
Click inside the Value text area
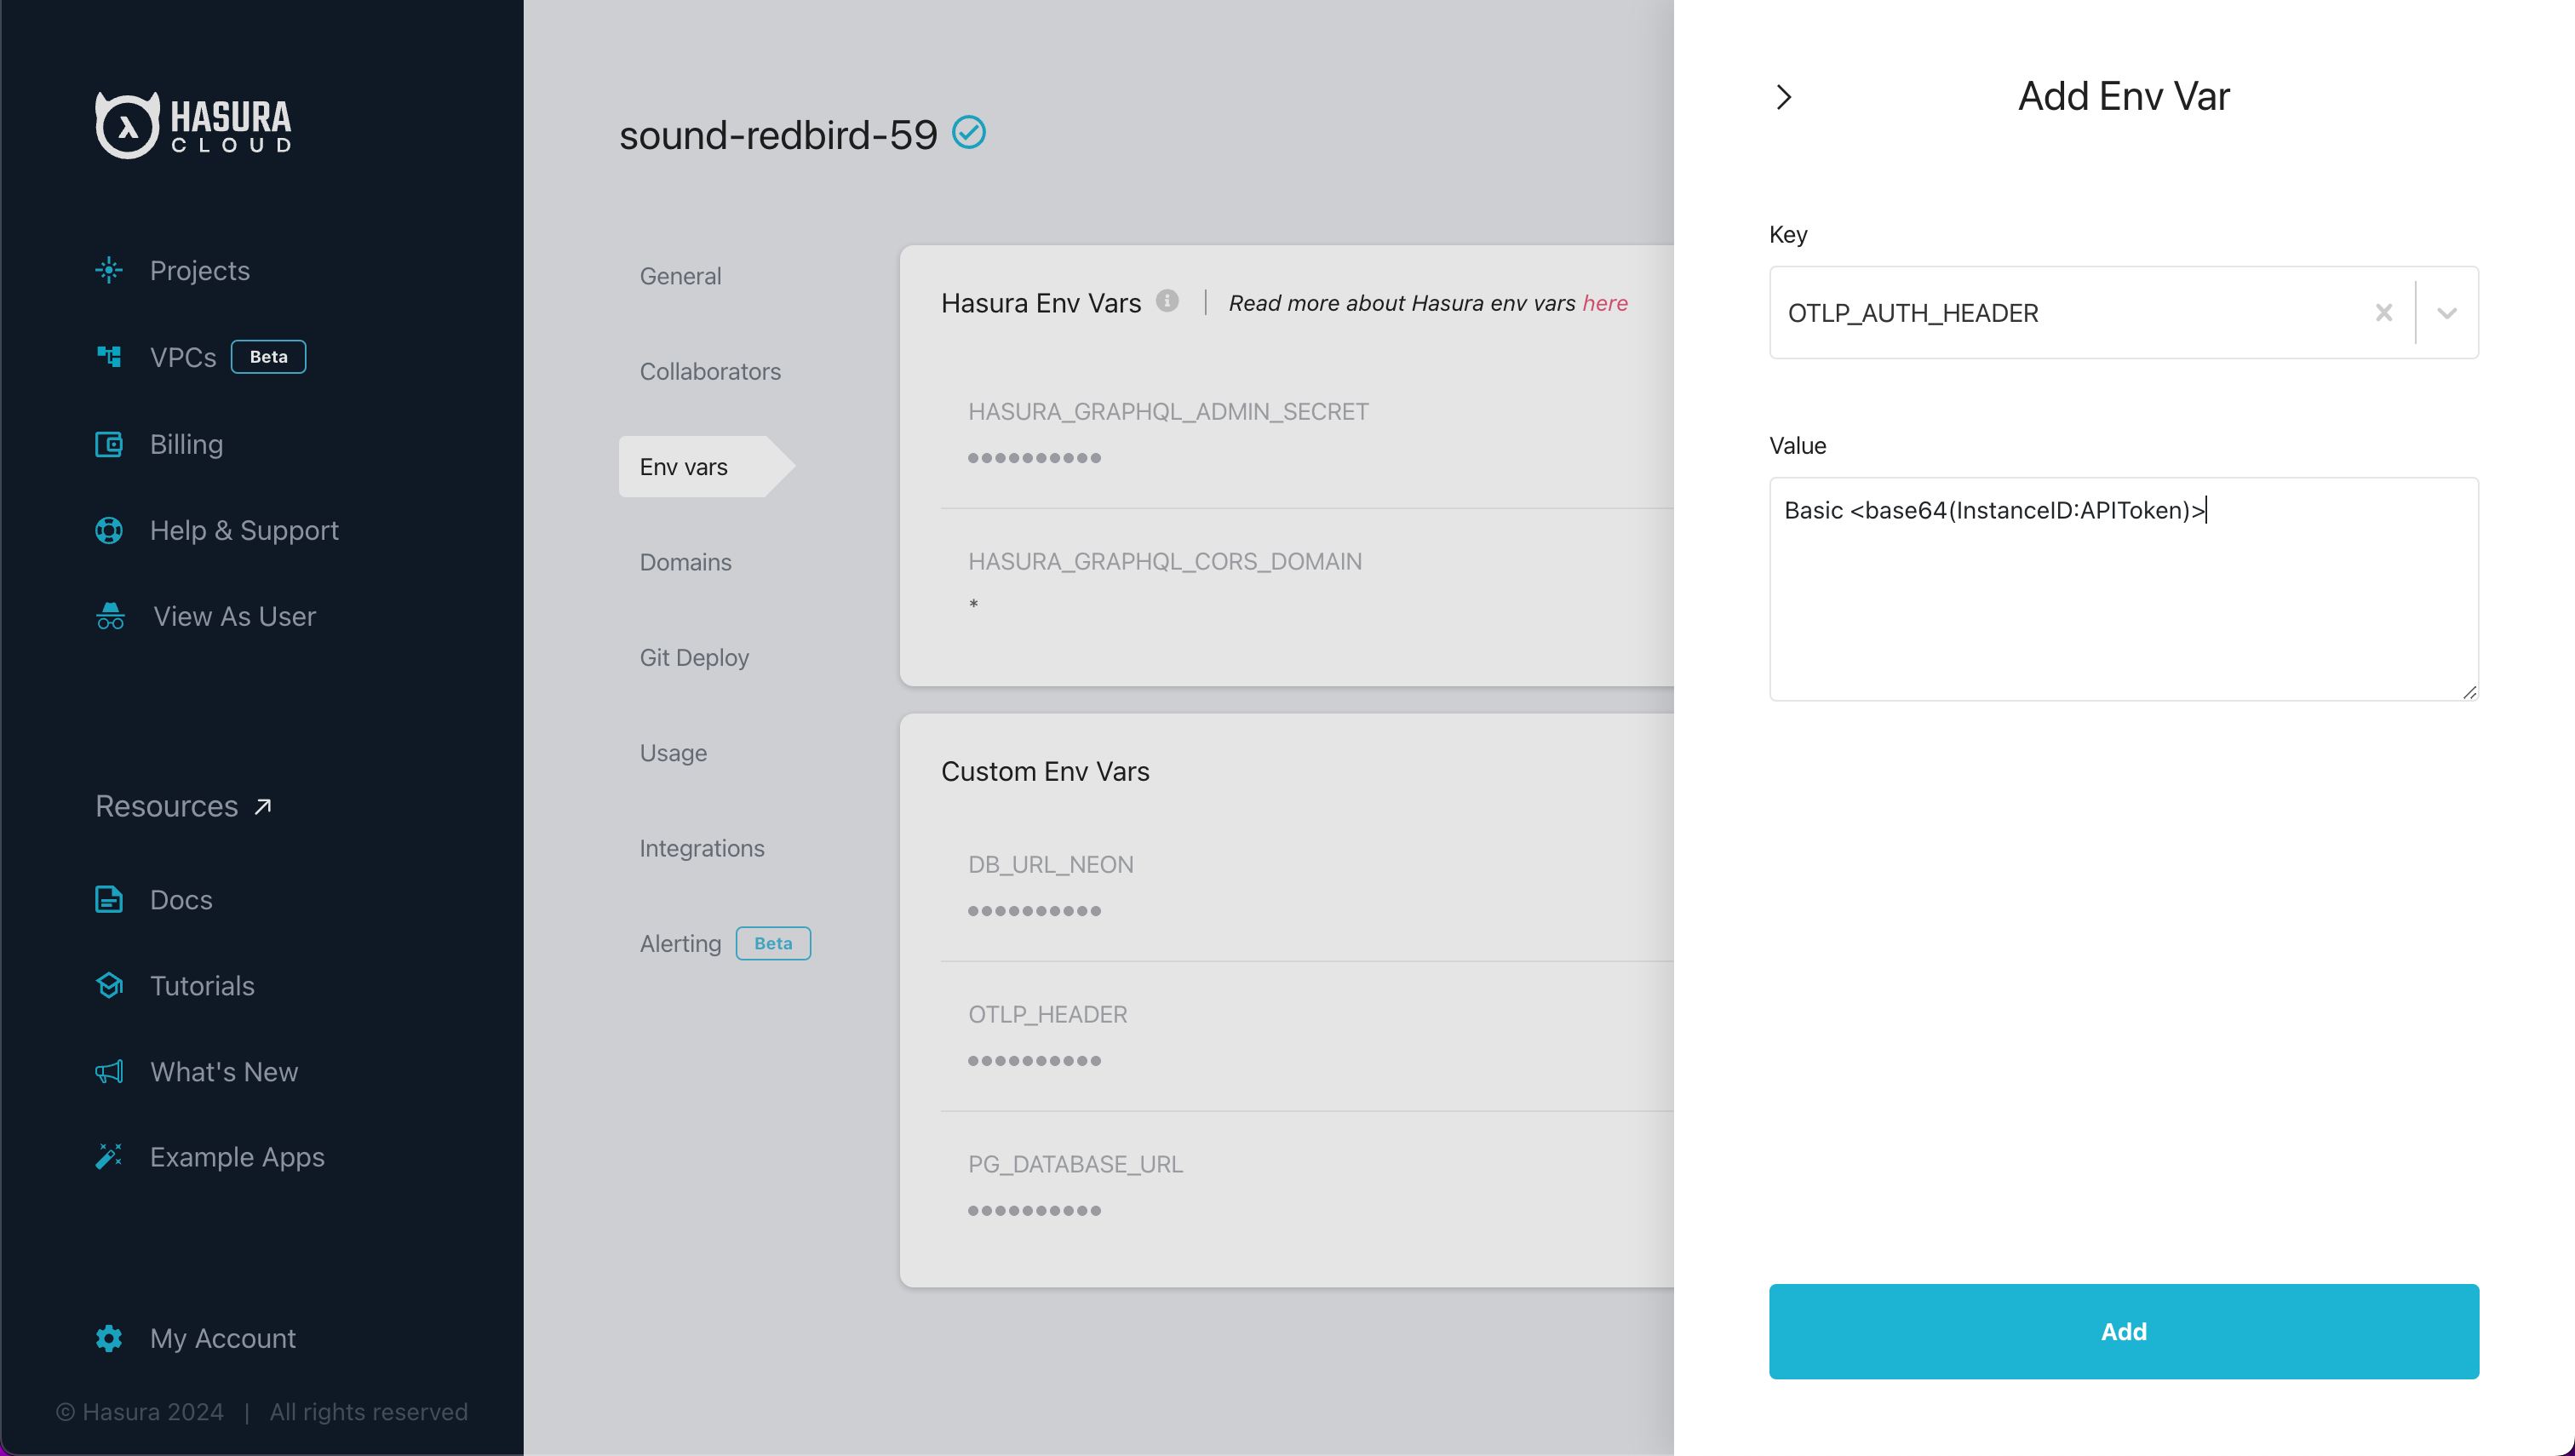pos(2123,600)
